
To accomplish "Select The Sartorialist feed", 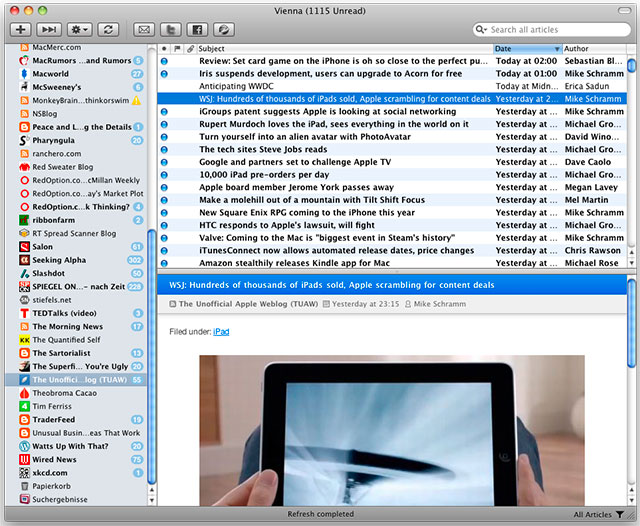I will 76,353.
